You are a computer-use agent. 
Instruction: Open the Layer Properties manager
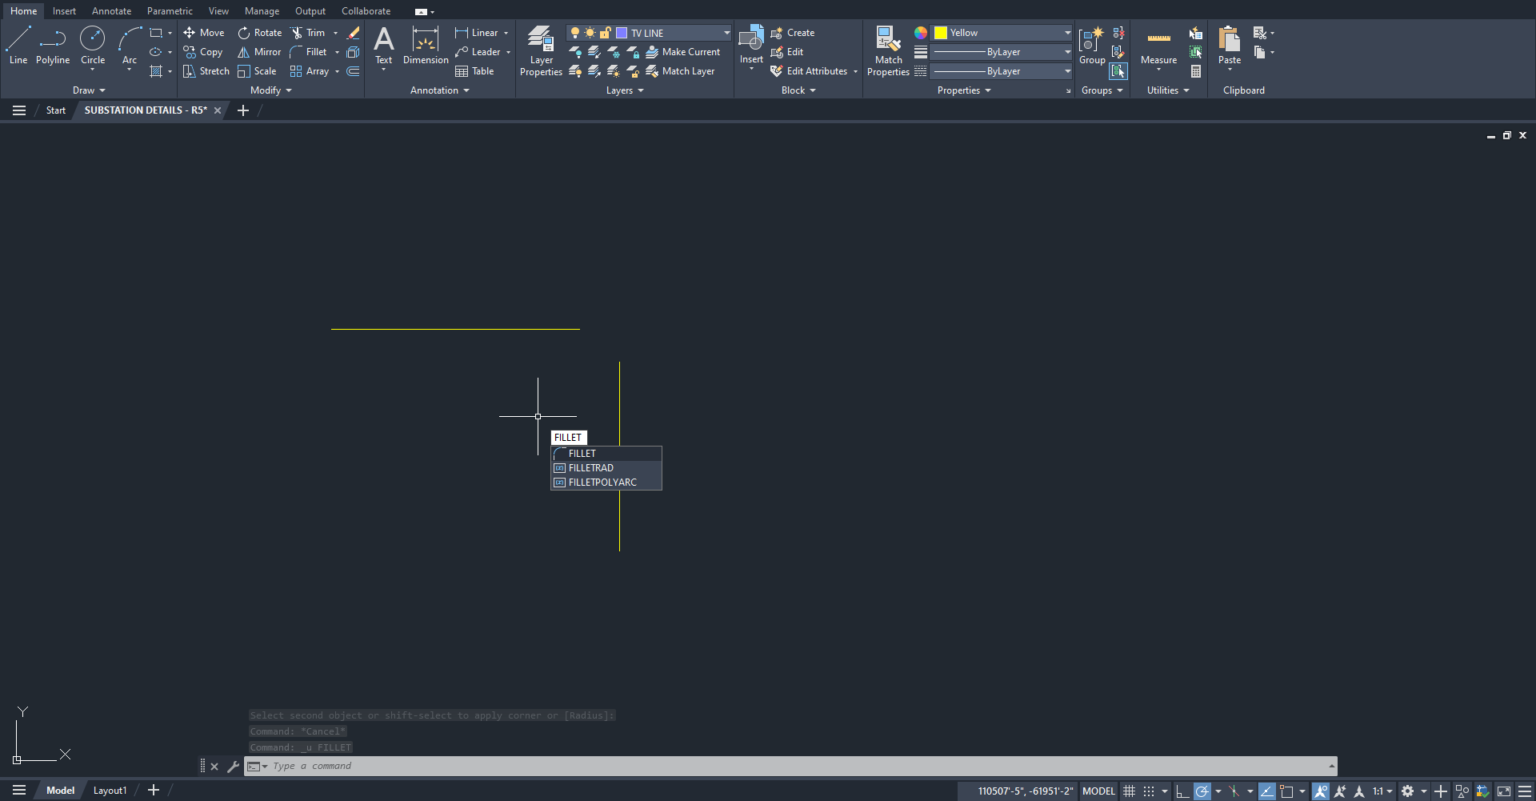click(x=540, y=50)
